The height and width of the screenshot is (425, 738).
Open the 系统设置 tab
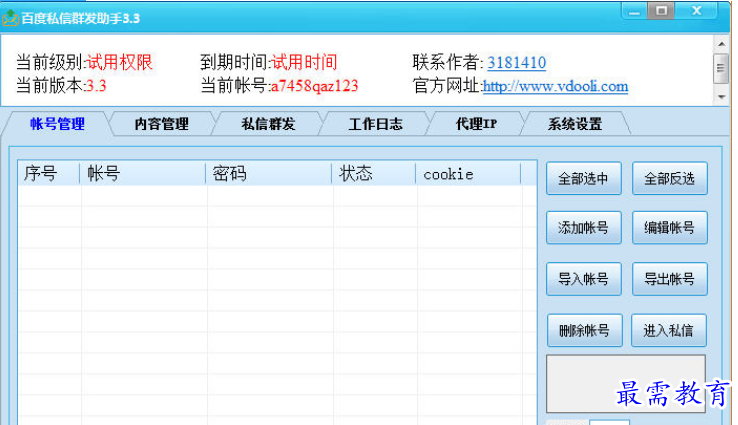click(575, 124)
